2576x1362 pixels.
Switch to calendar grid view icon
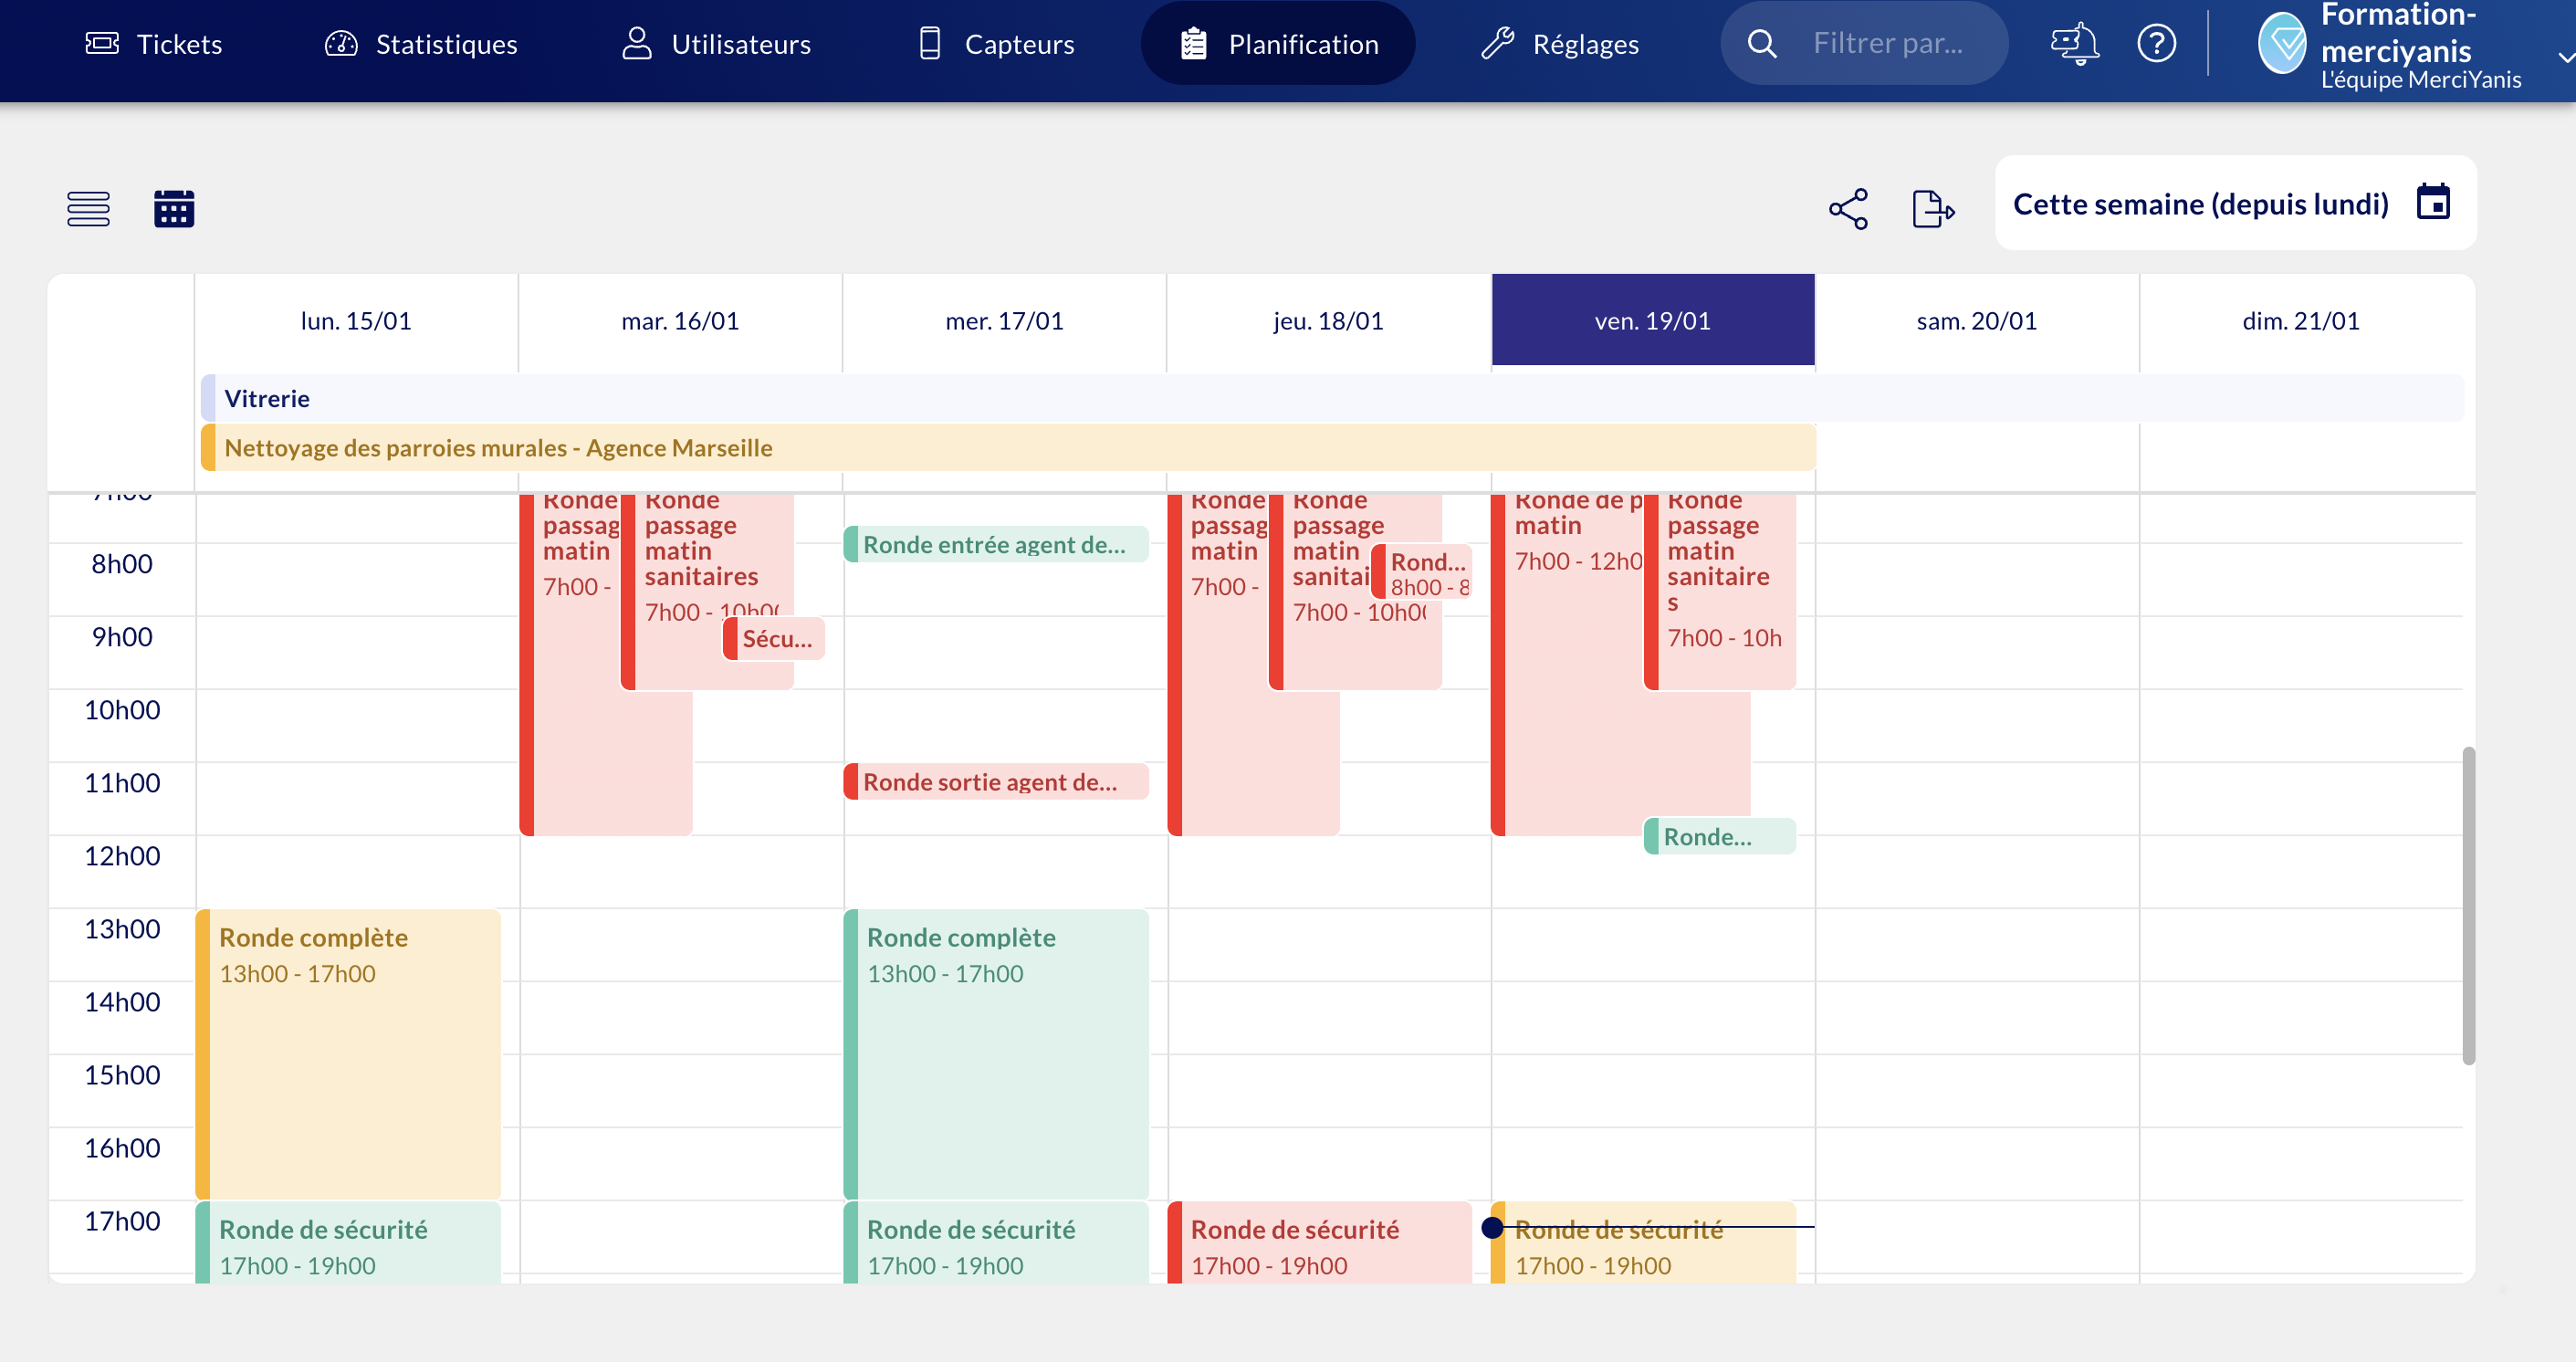(174, 208)
